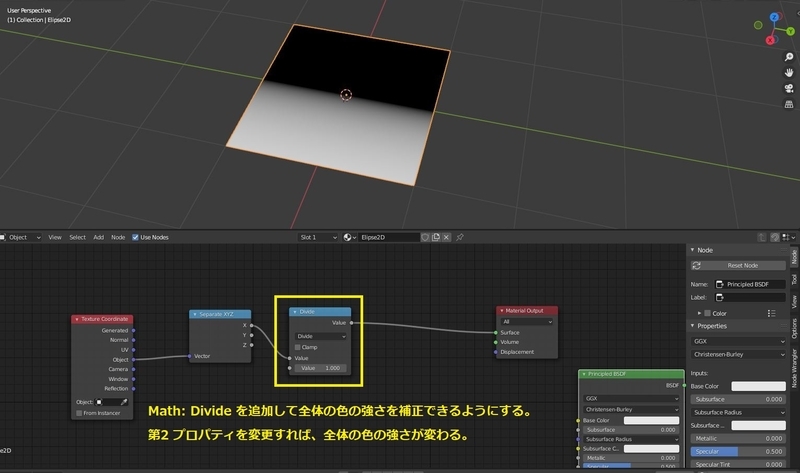Click the pan hand viewport icon
This screenshot has width=800, height=473.
tap(789, 73)
